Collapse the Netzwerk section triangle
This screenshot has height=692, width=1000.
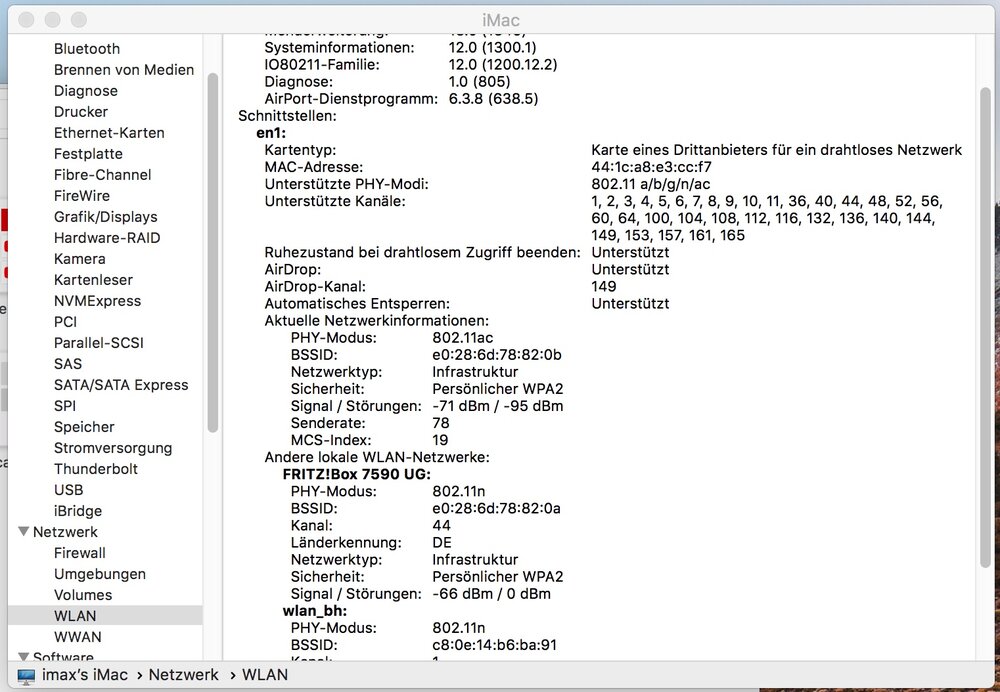(24, 532)
